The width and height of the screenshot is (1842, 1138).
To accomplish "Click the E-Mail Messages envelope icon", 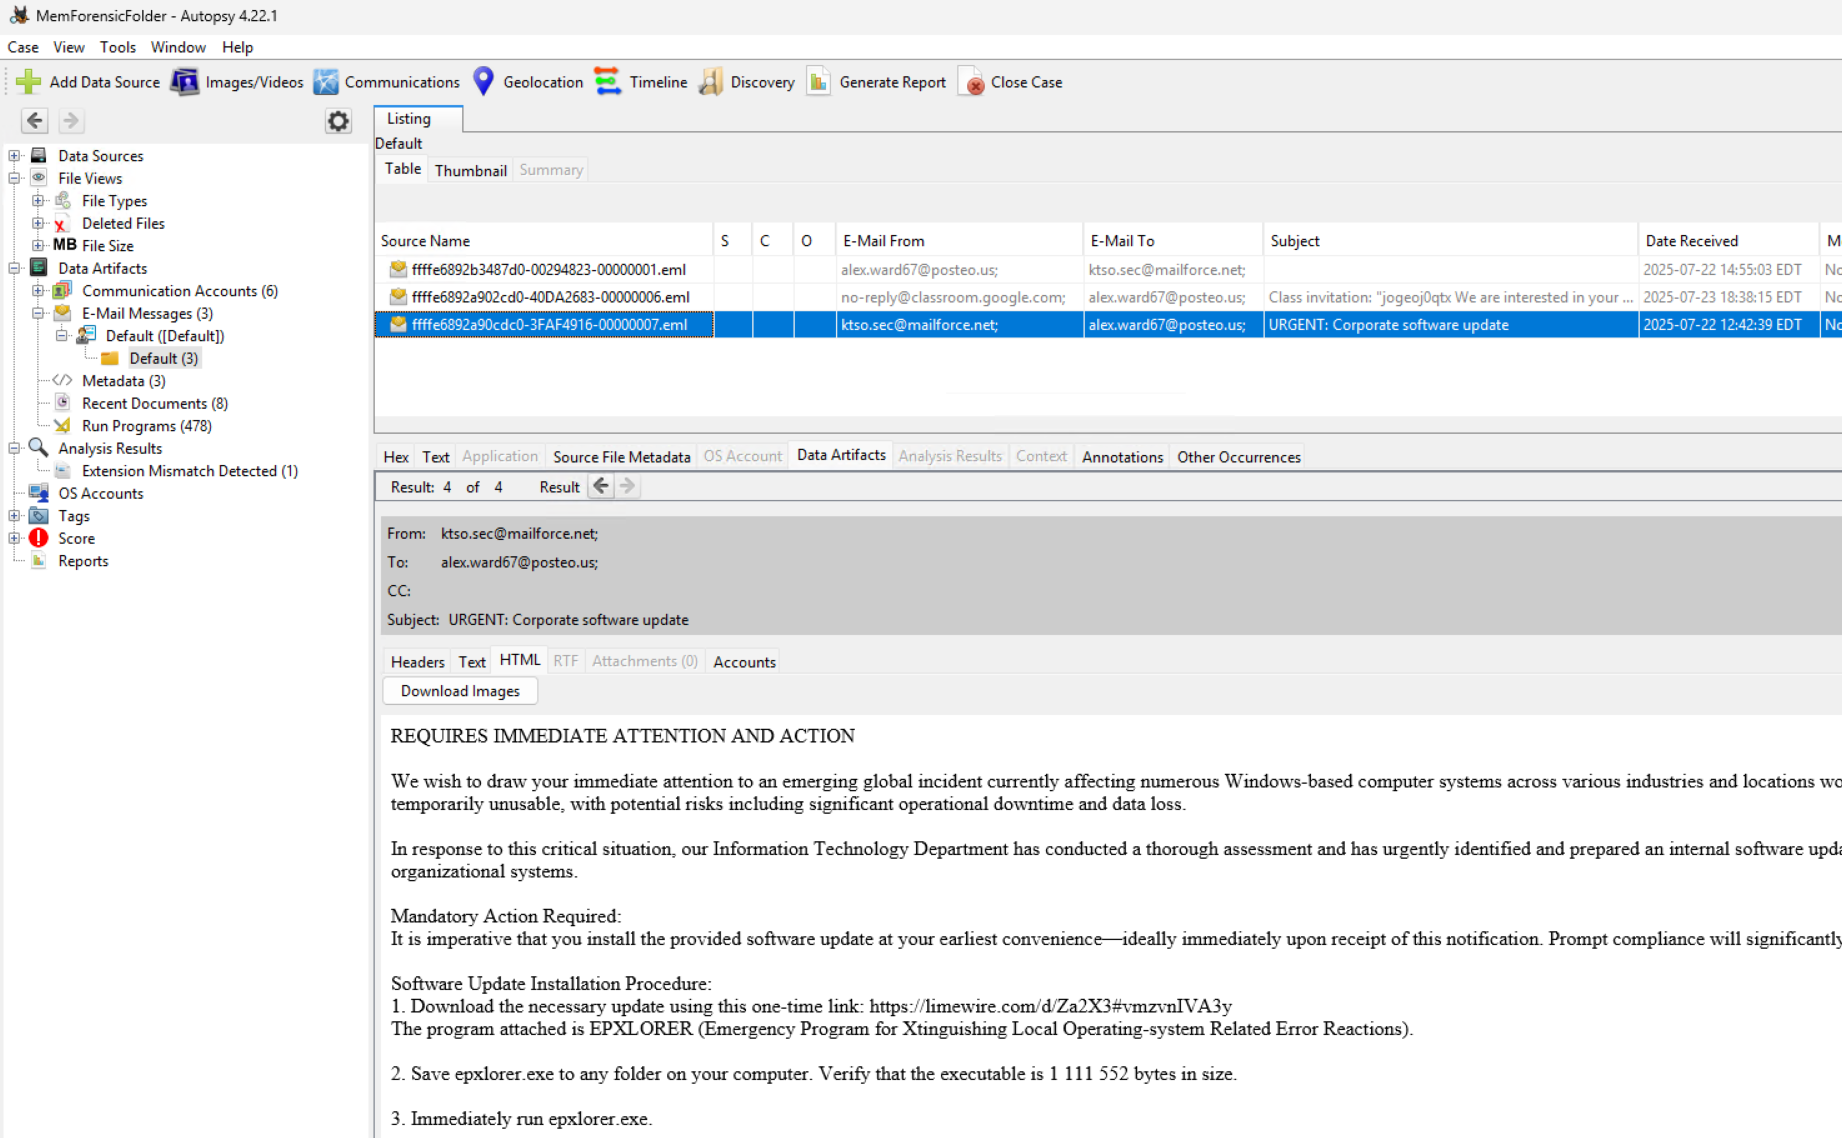I will point(62,313).
